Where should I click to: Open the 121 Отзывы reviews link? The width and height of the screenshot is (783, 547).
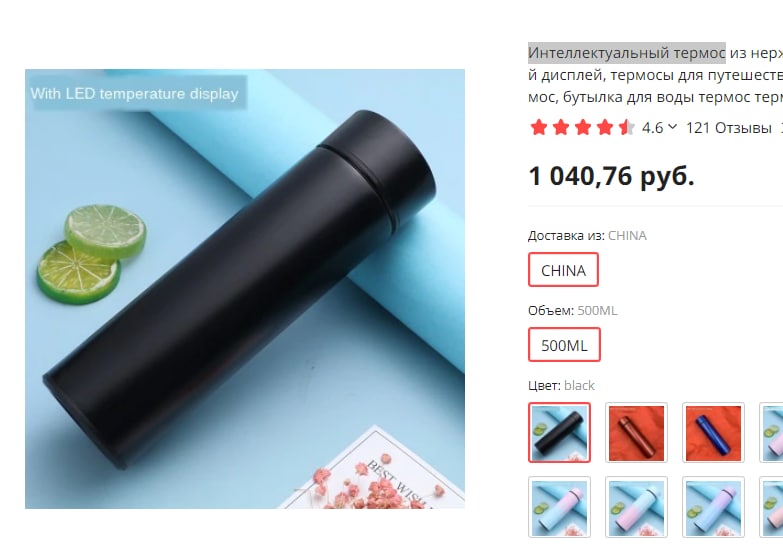point(729,128)
